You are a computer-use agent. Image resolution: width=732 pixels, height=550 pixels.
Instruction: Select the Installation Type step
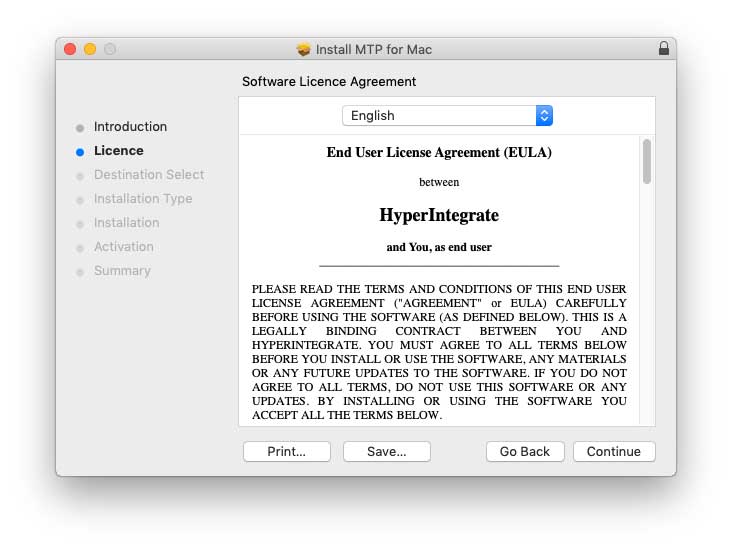tap(143, 199)
